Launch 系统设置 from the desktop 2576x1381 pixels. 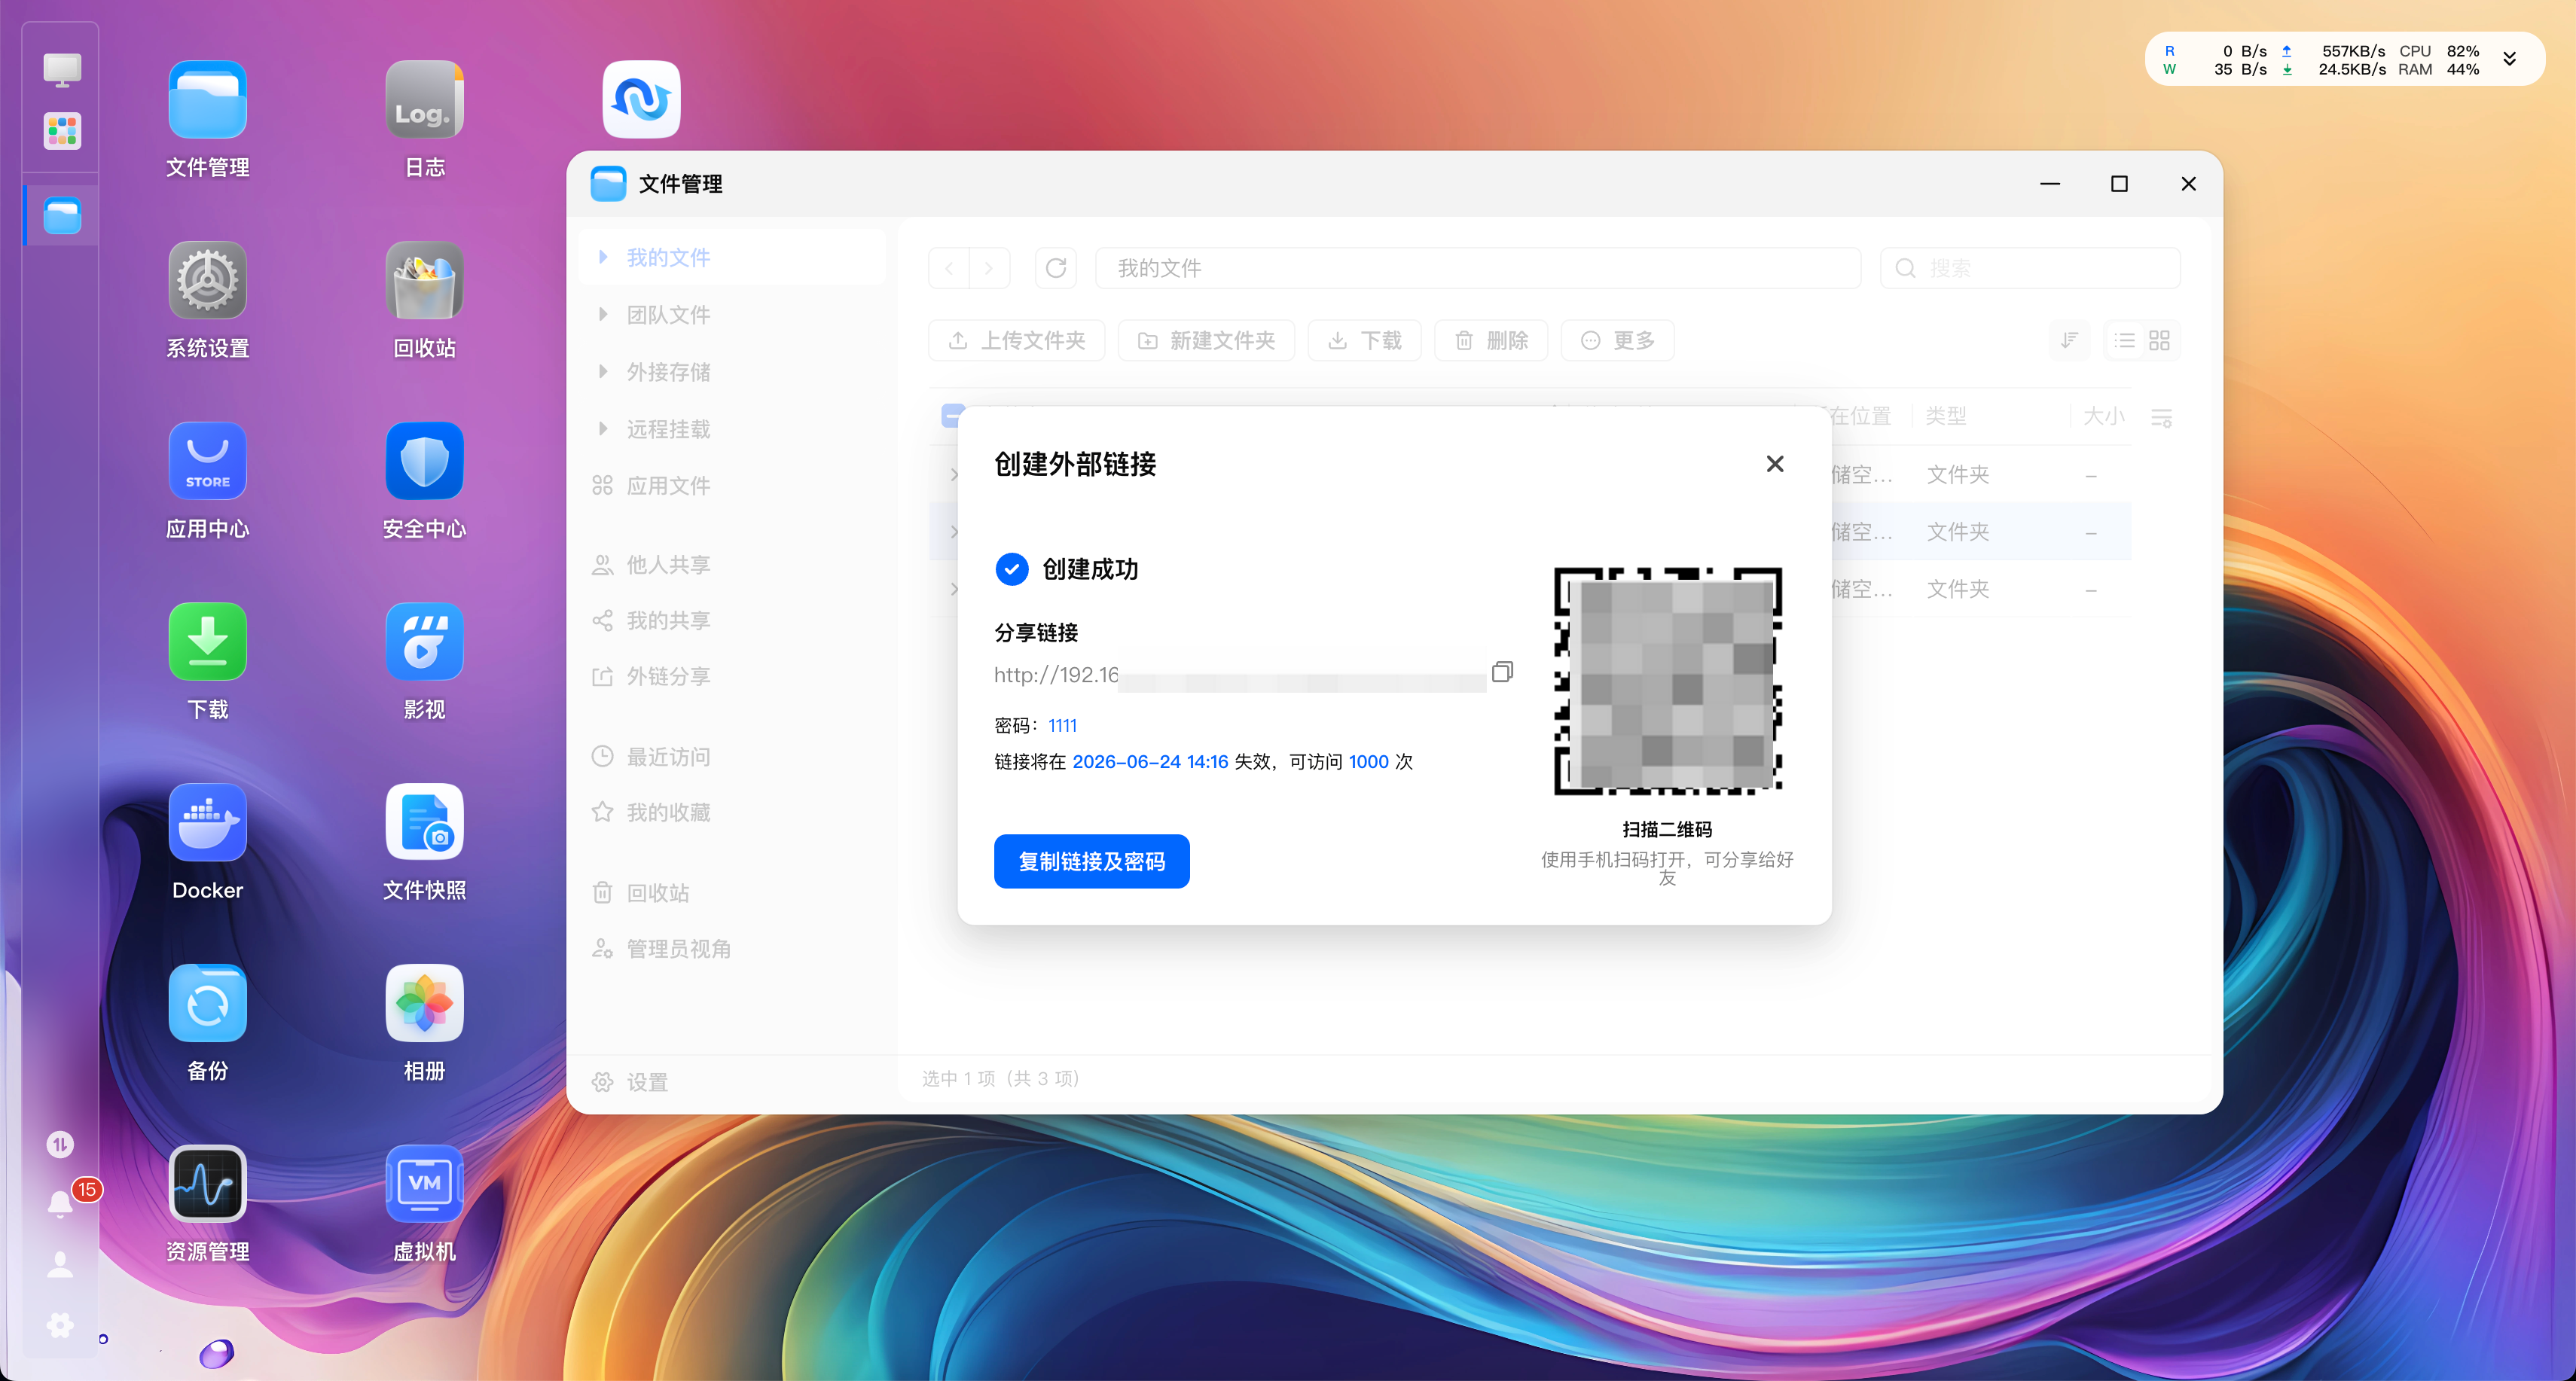point(207,280)
